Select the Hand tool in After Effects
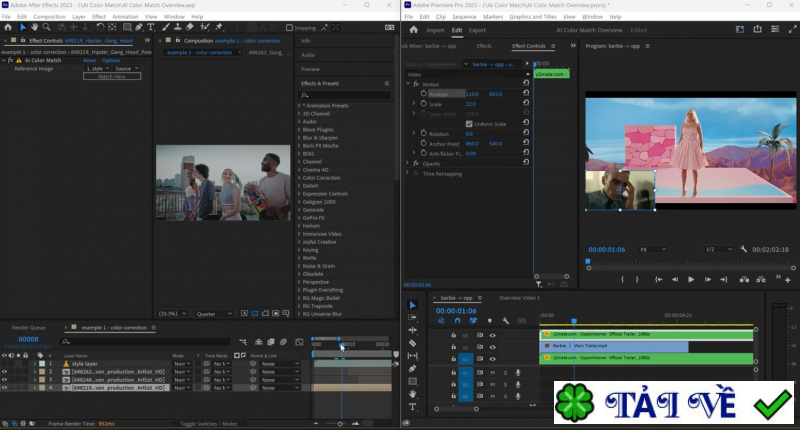The width and height of the screenshot is (800, 430). [35, 27]
